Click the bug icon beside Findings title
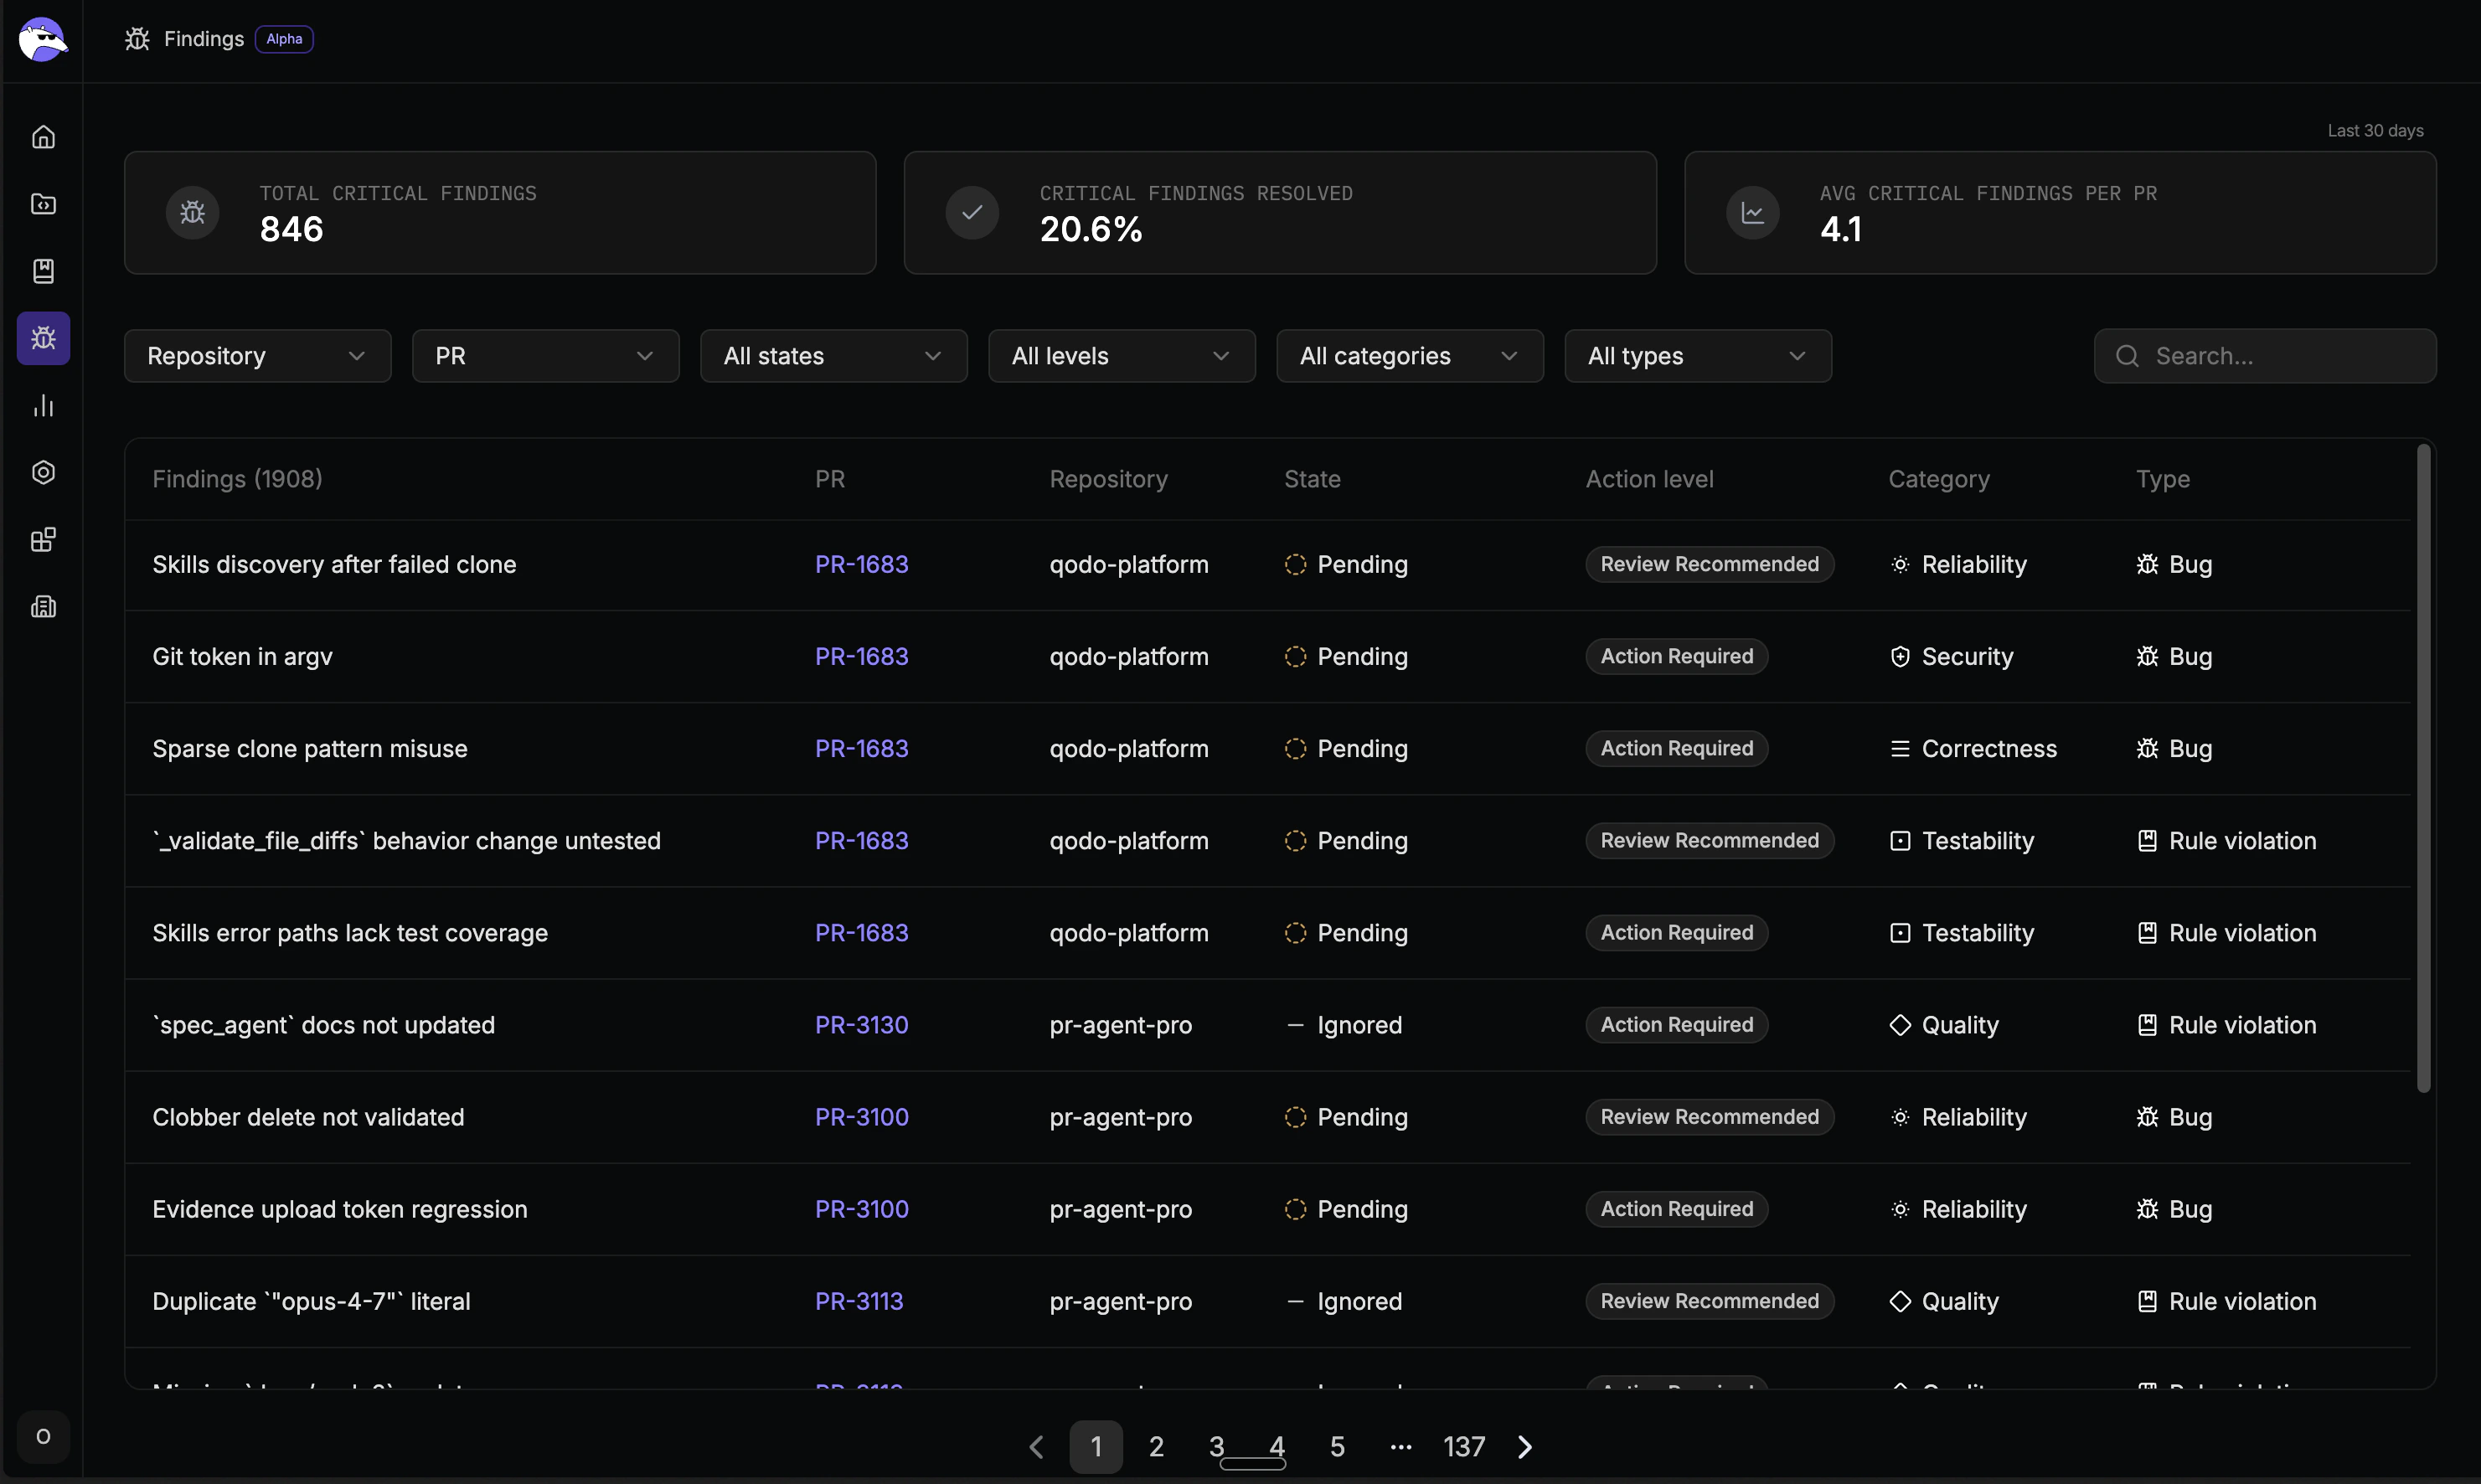This screenshot has height=1484, width=2481. 137,39
